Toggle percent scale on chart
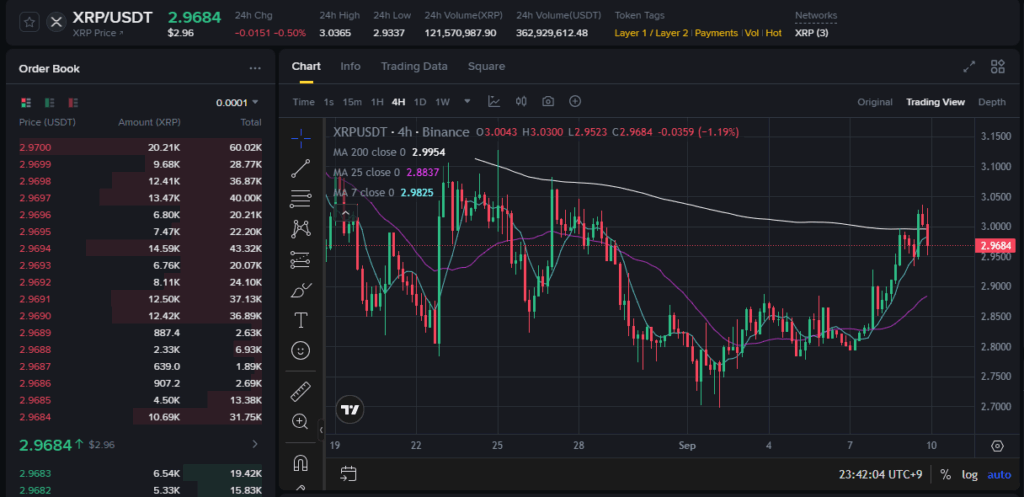Viewport: 1024px width, 497px height. 945,474
